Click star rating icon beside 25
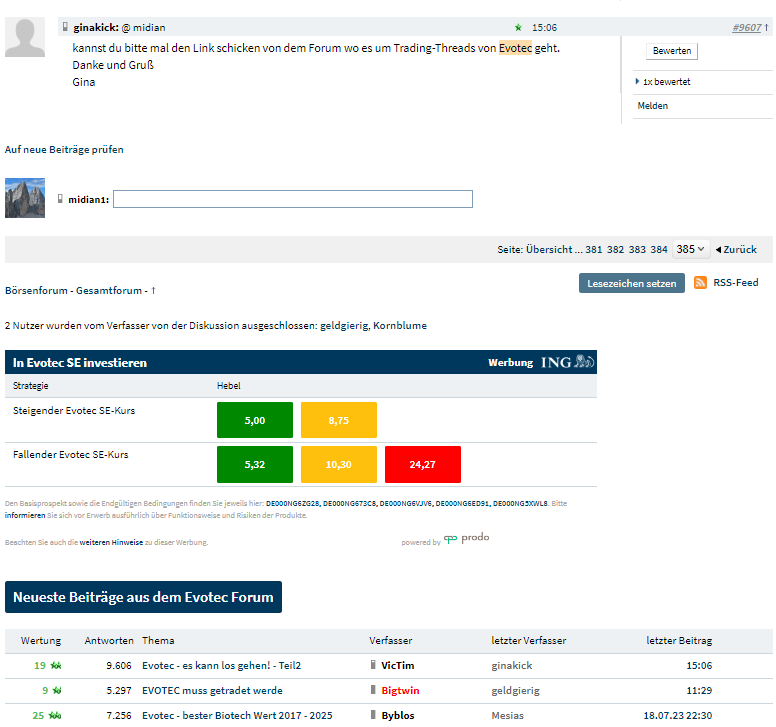Viewport: 776px width, 727px height. pyautogui.click(x=54, y=716)
